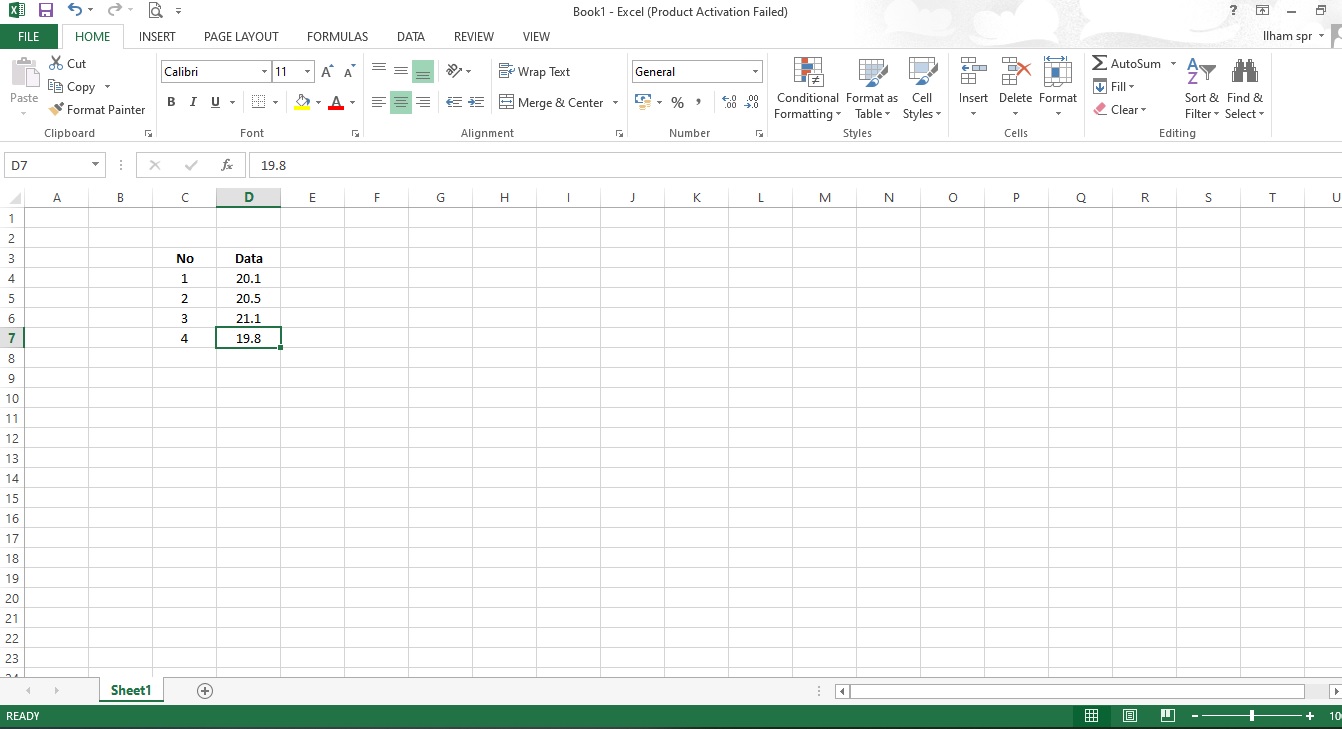Decrease decimal places
Image resolution: width=1342 pixels, height=729 pixels.
[x=752, y=102]
